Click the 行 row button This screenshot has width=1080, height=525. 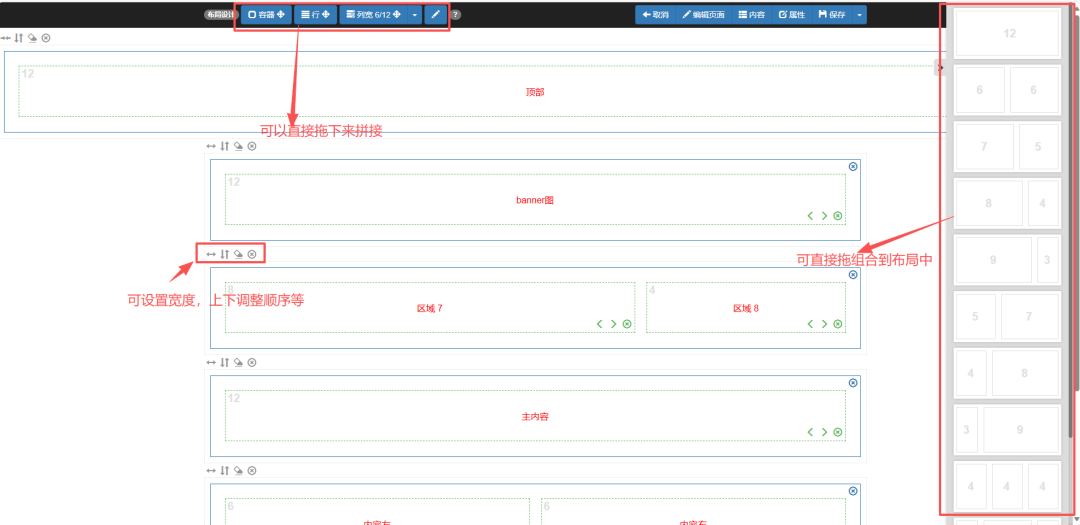(315, 14)
